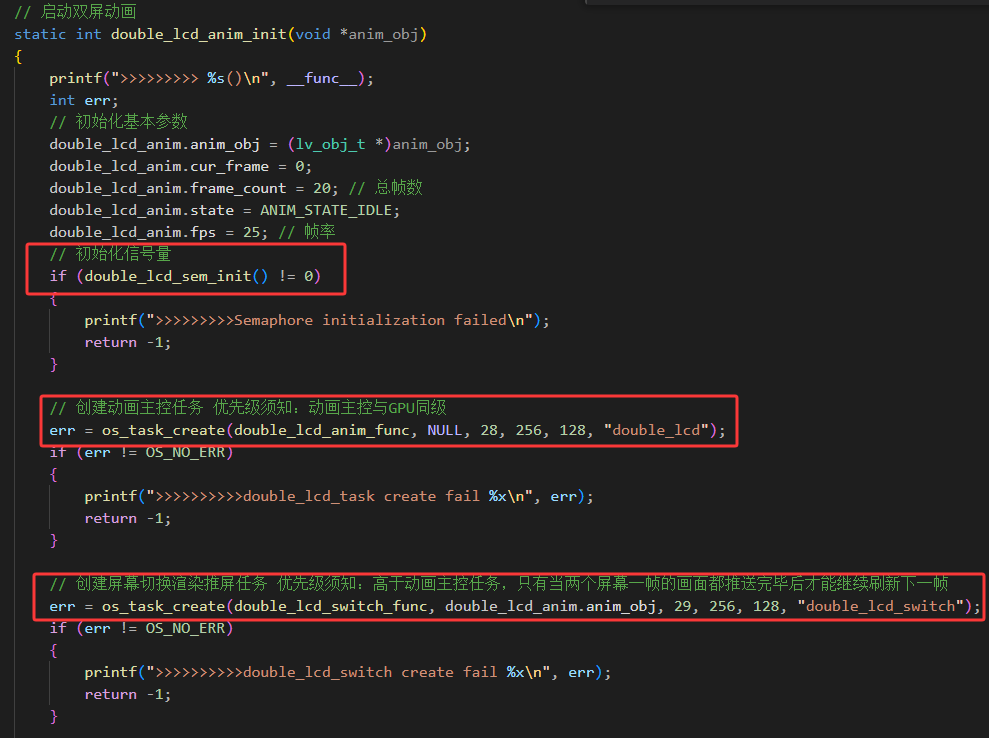Click the comment '// 创建屏幕切换渲染推屏任务'
Viewport: 989px width, 738px height.
coord(158,584)
